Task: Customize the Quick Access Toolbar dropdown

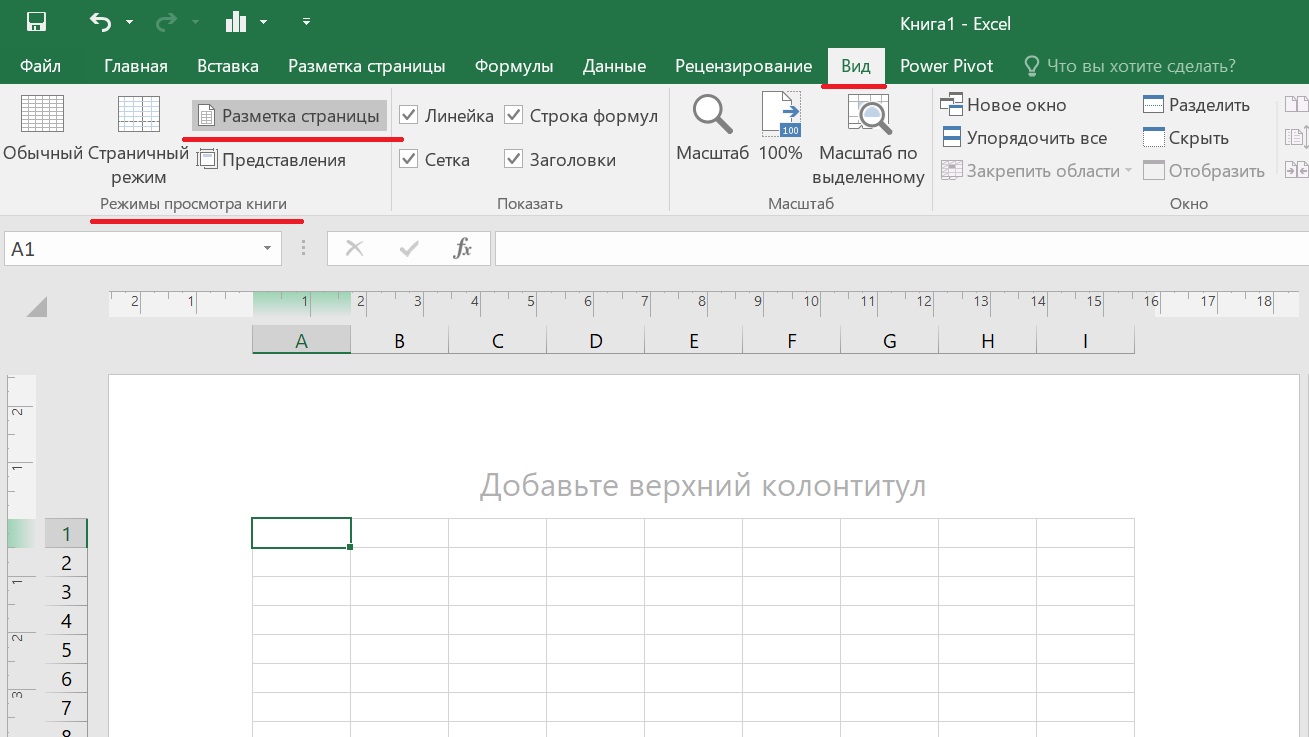Action: (x=306, y=21)
